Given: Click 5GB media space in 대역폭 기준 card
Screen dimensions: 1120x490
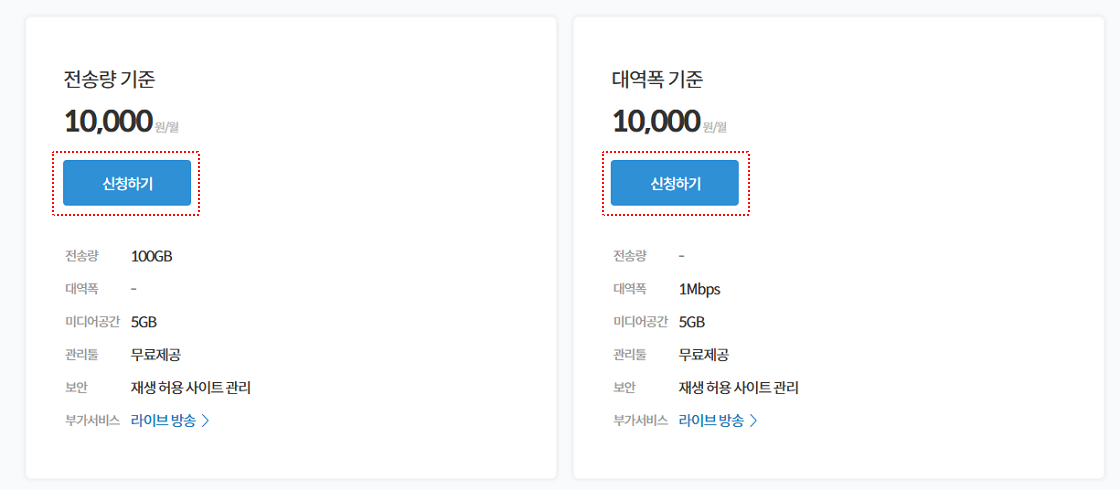Looking at the screenshot, I should tap(691, 322).
